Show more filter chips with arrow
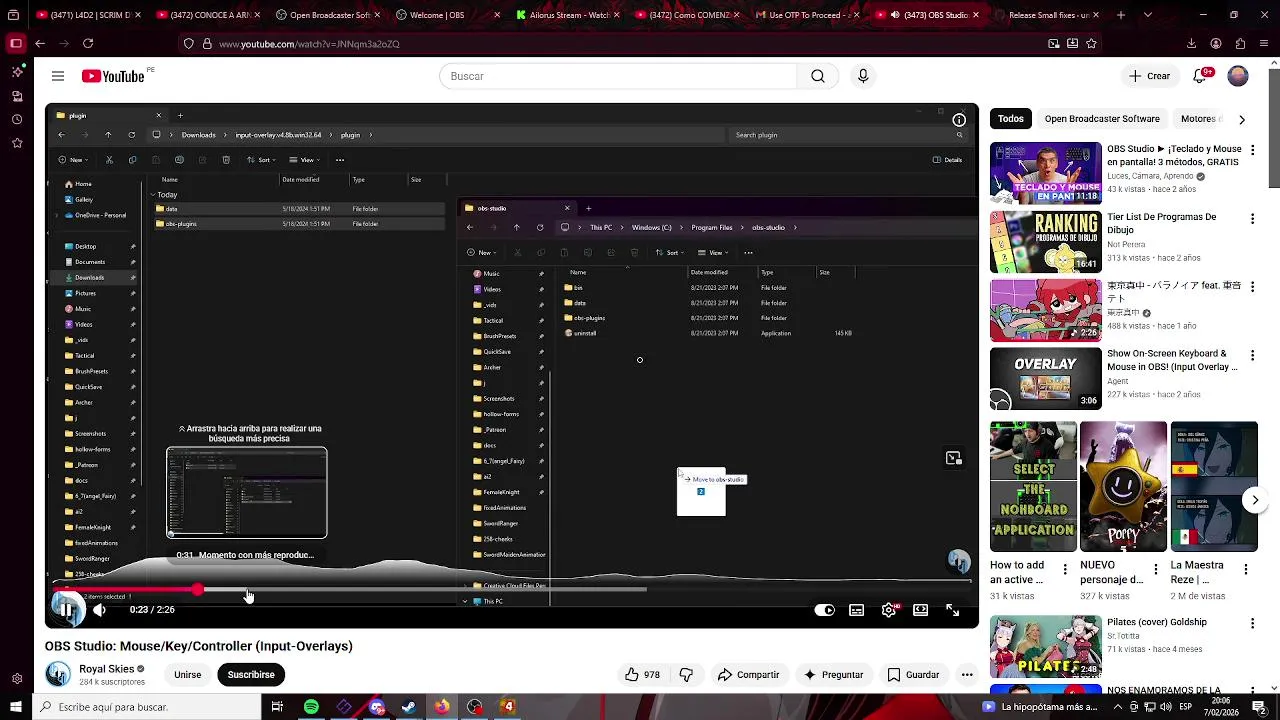Image resolution: width=1280 pixels, height=720 pixels. (1242, 119)
